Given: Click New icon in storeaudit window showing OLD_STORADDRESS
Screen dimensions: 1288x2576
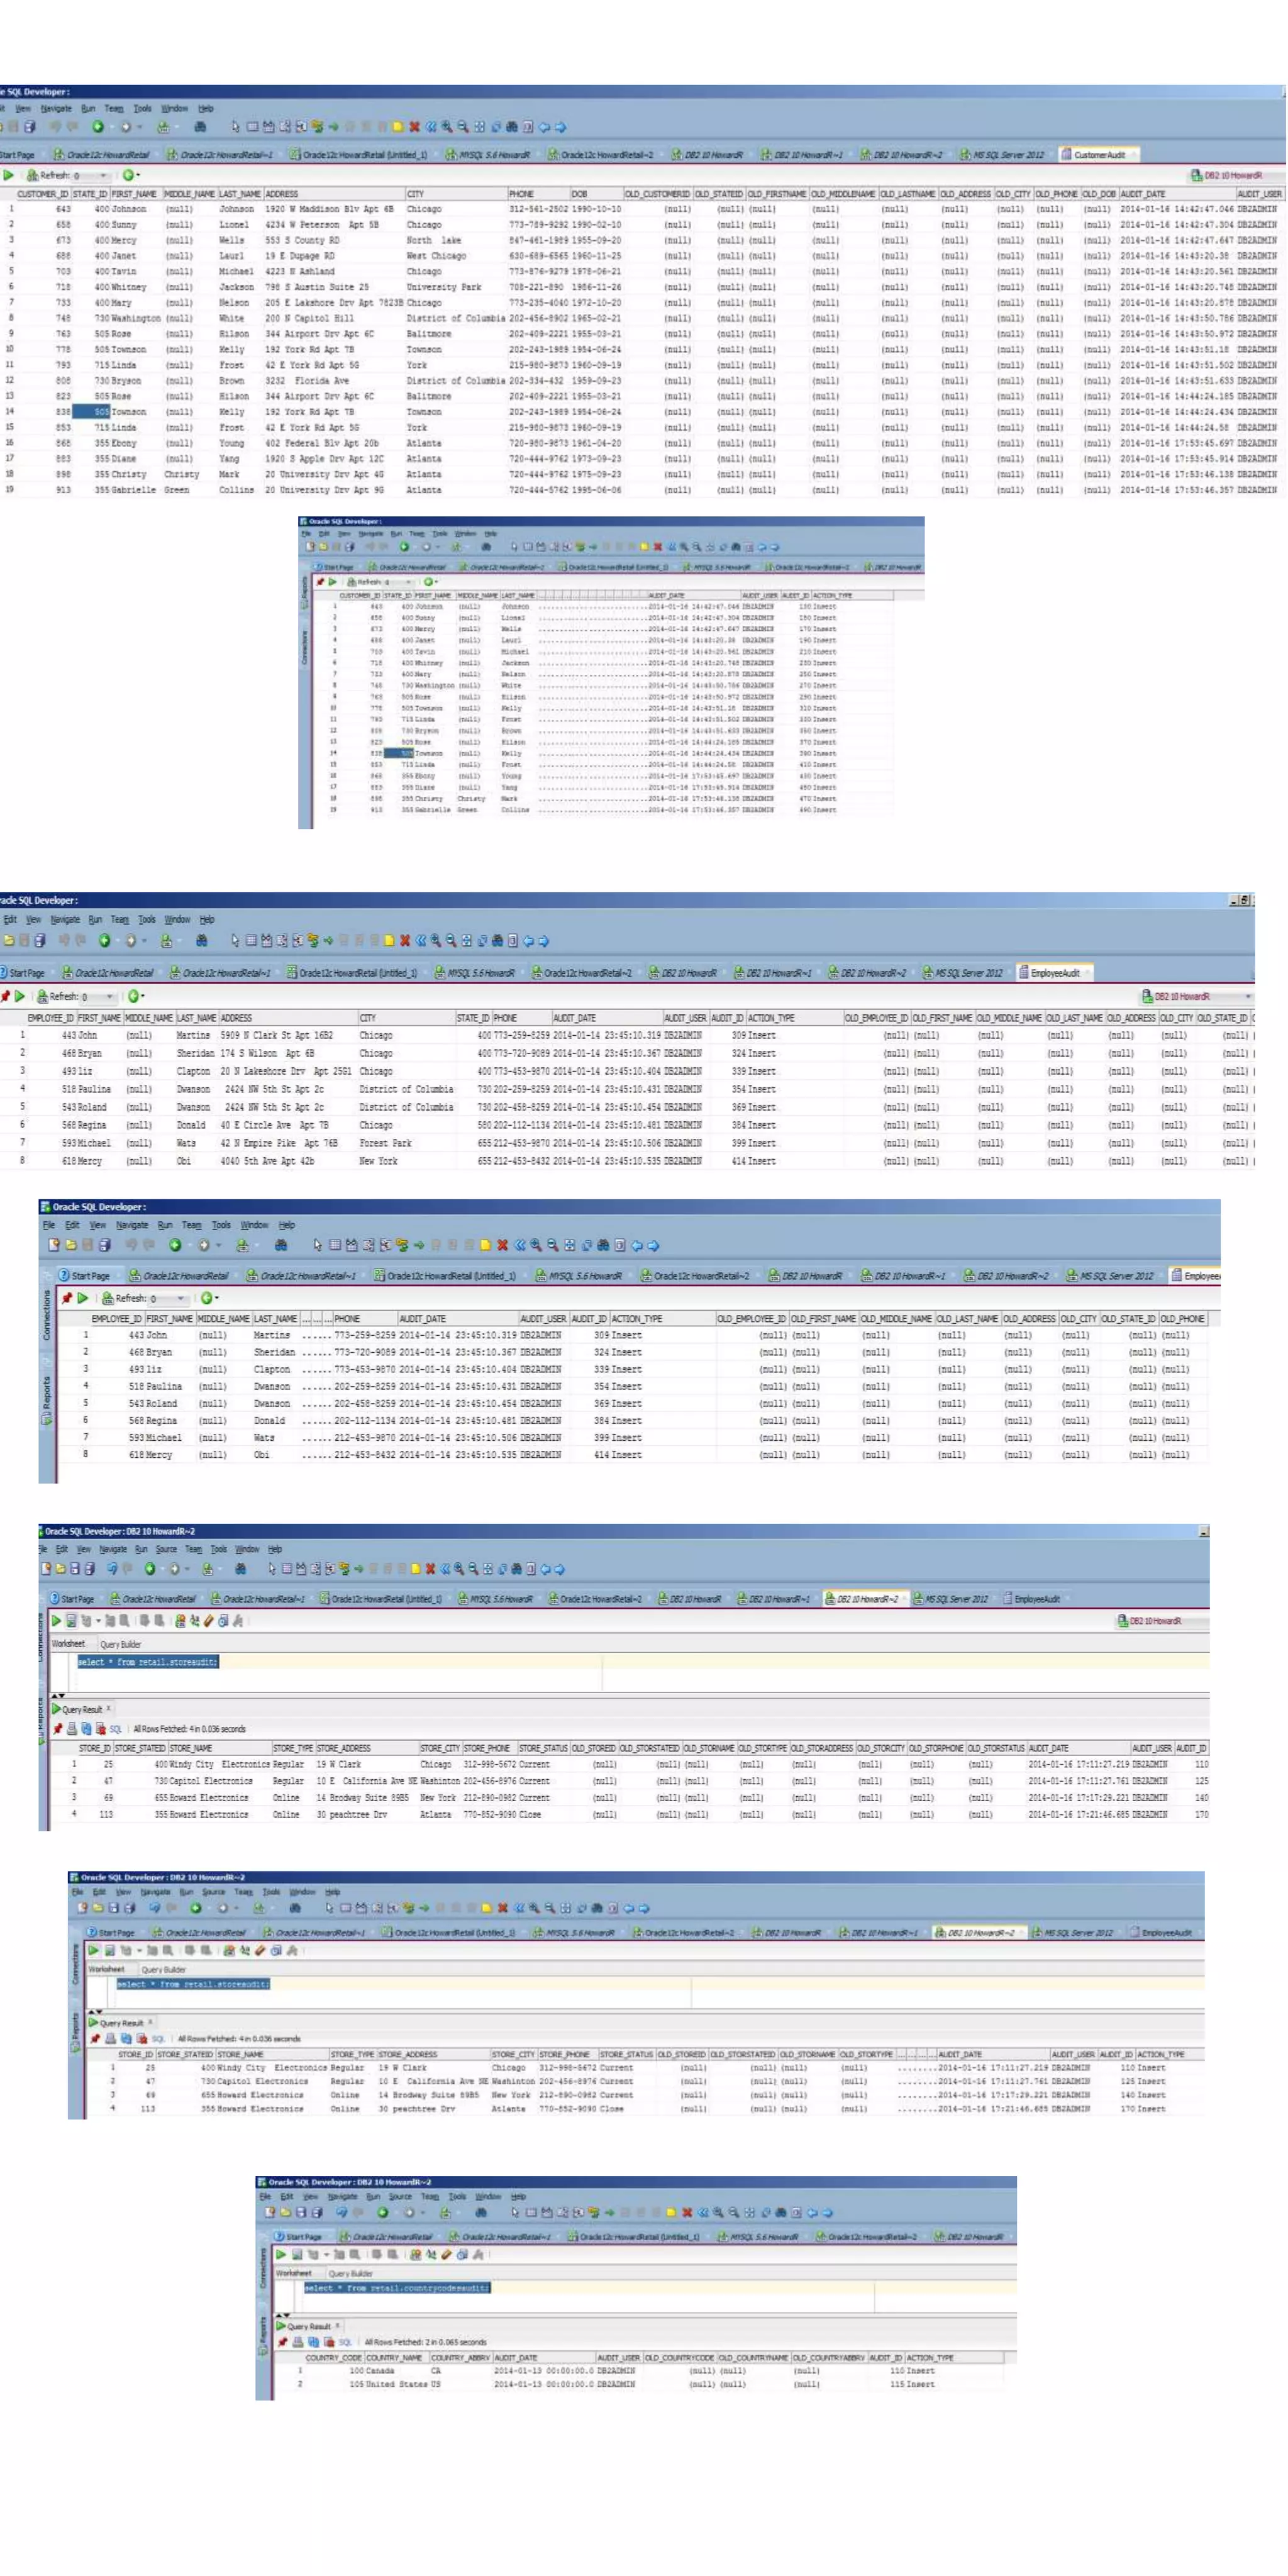Looking at the screenshot, I should (47, 1569).
